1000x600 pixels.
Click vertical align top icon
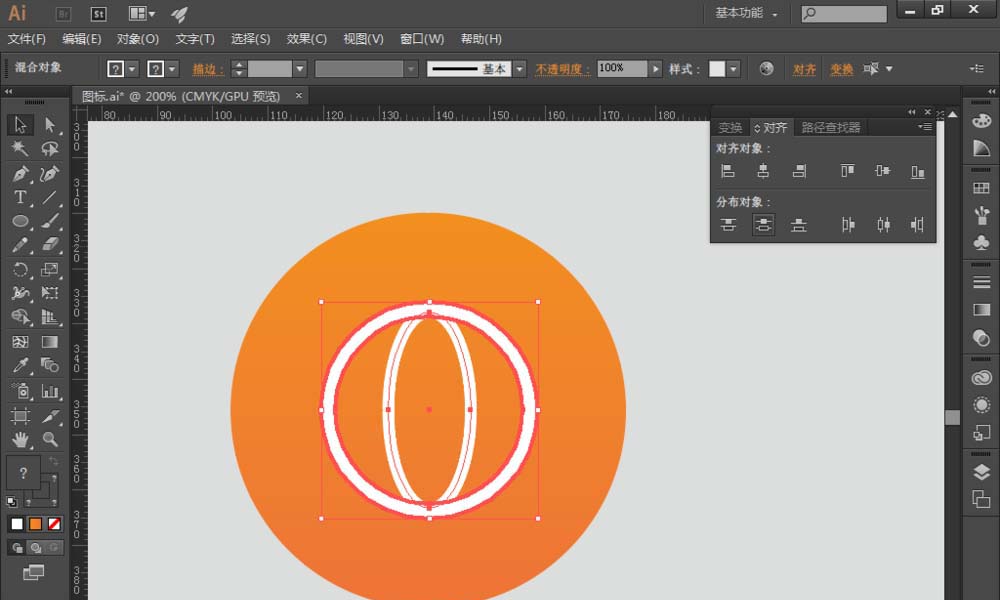[847, 171]
